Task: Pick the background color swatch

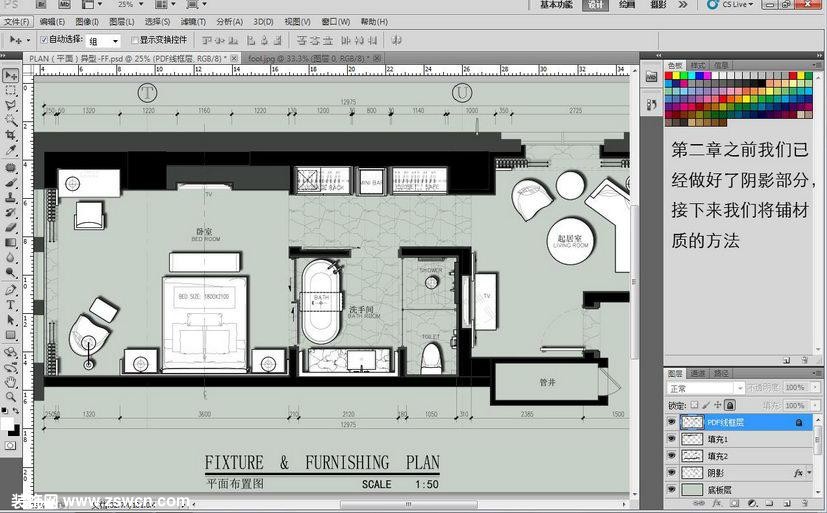Action: click(x=15, y=431)
